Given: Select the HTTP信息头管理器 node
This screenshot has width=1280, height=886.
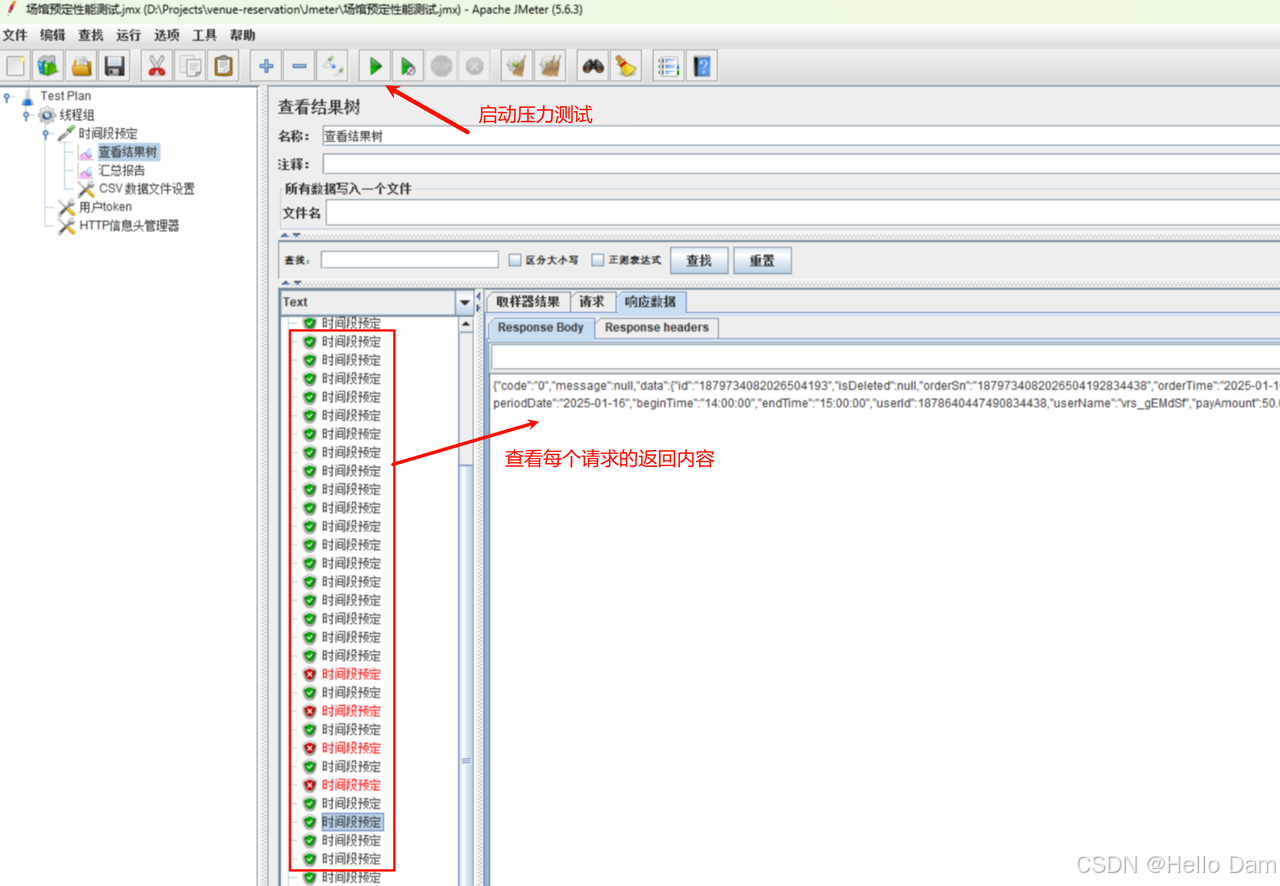Looking at the screenshot, I should coord(129,226).
